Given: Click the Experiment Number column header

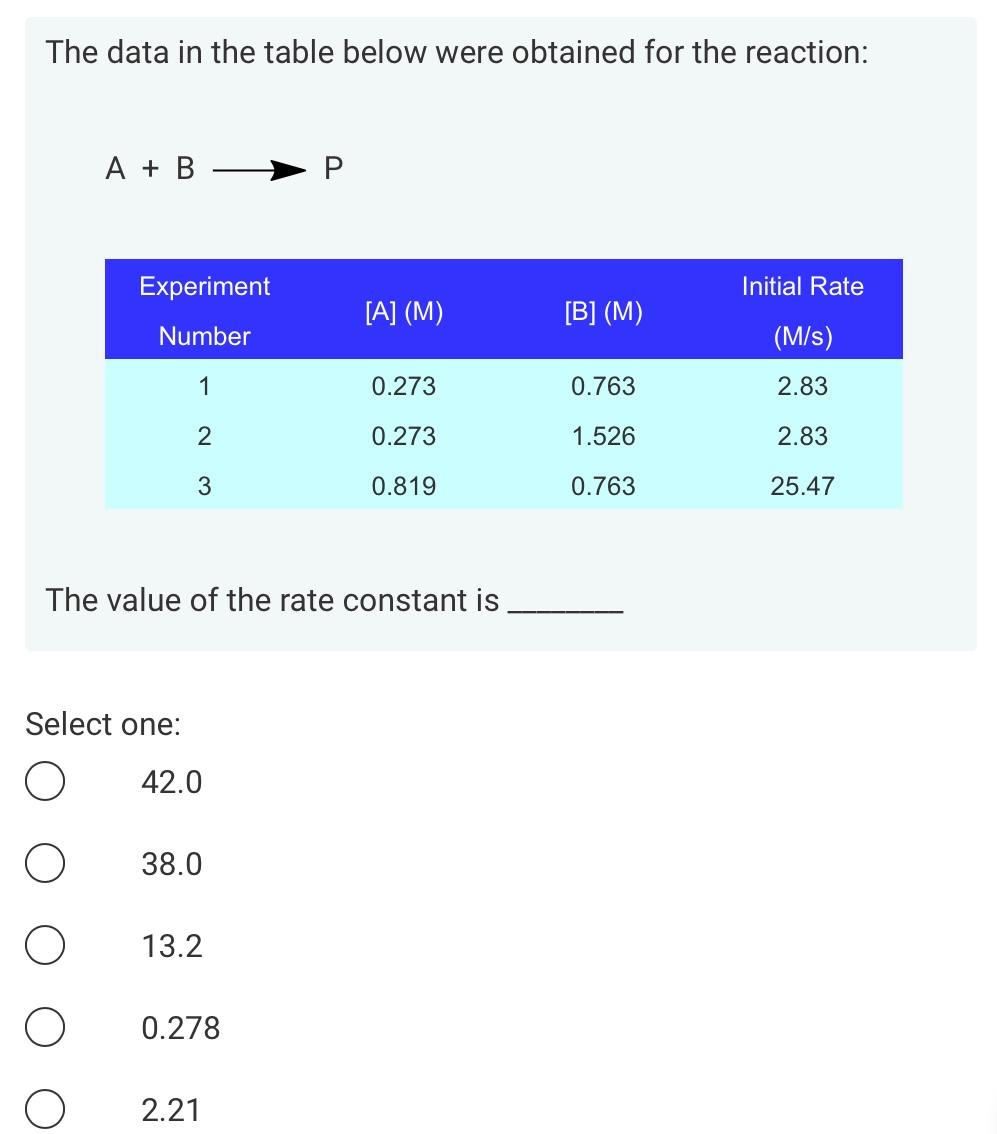Looking at the screenshot, I should [204, 310].
